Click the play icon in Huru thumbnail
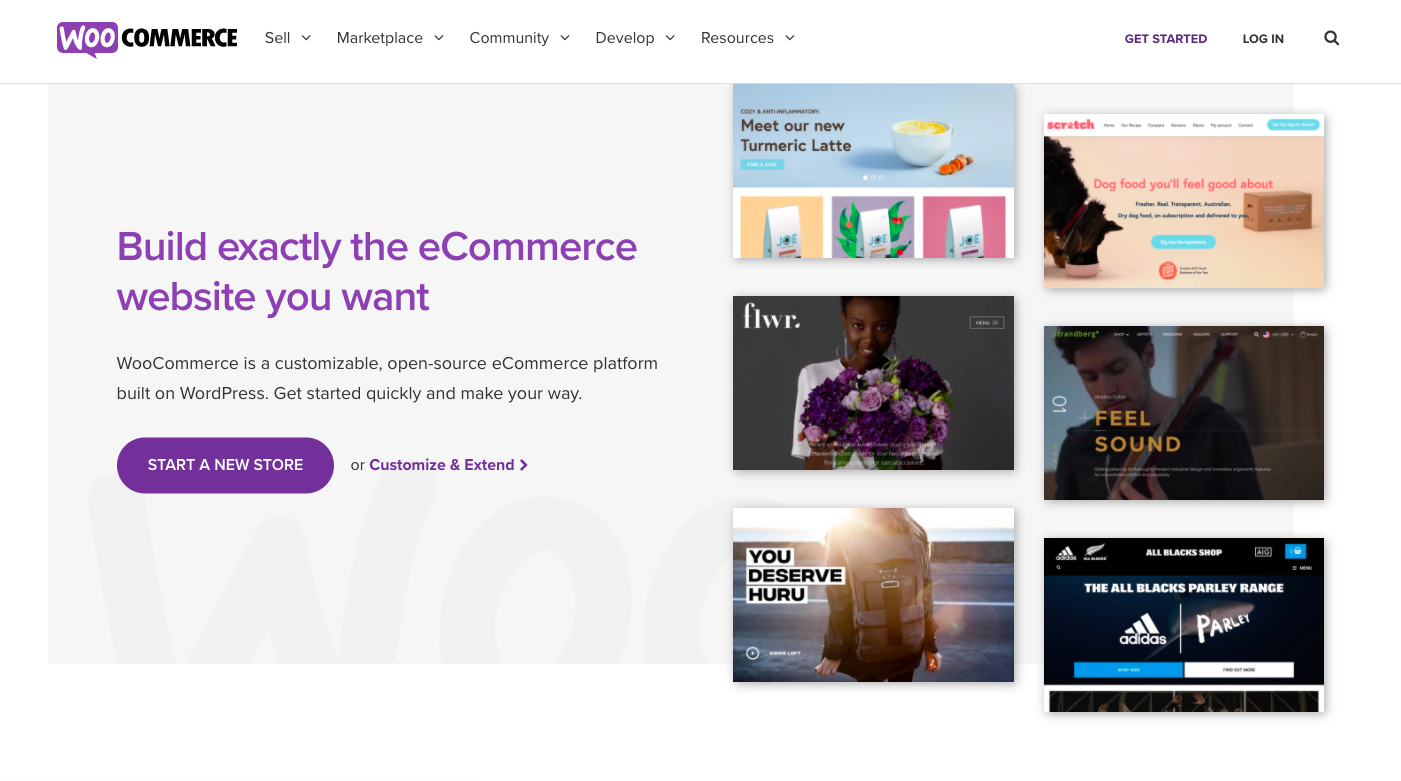Screen dimensions: 1401x781 point(753,653)
